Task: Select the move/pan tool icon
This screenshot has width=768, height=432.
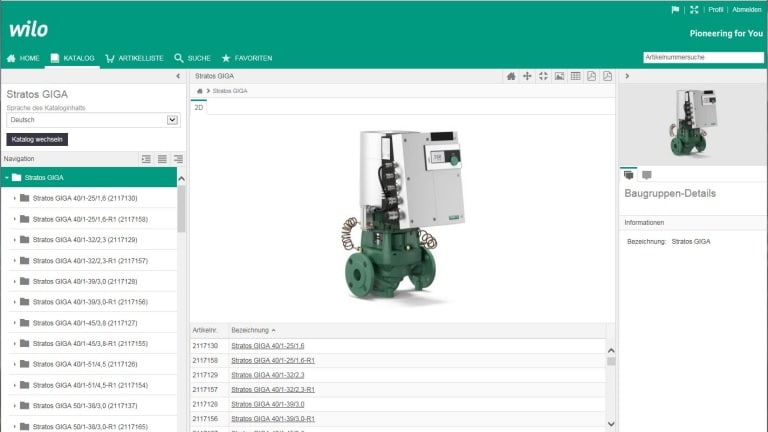Action: point(527,76)
